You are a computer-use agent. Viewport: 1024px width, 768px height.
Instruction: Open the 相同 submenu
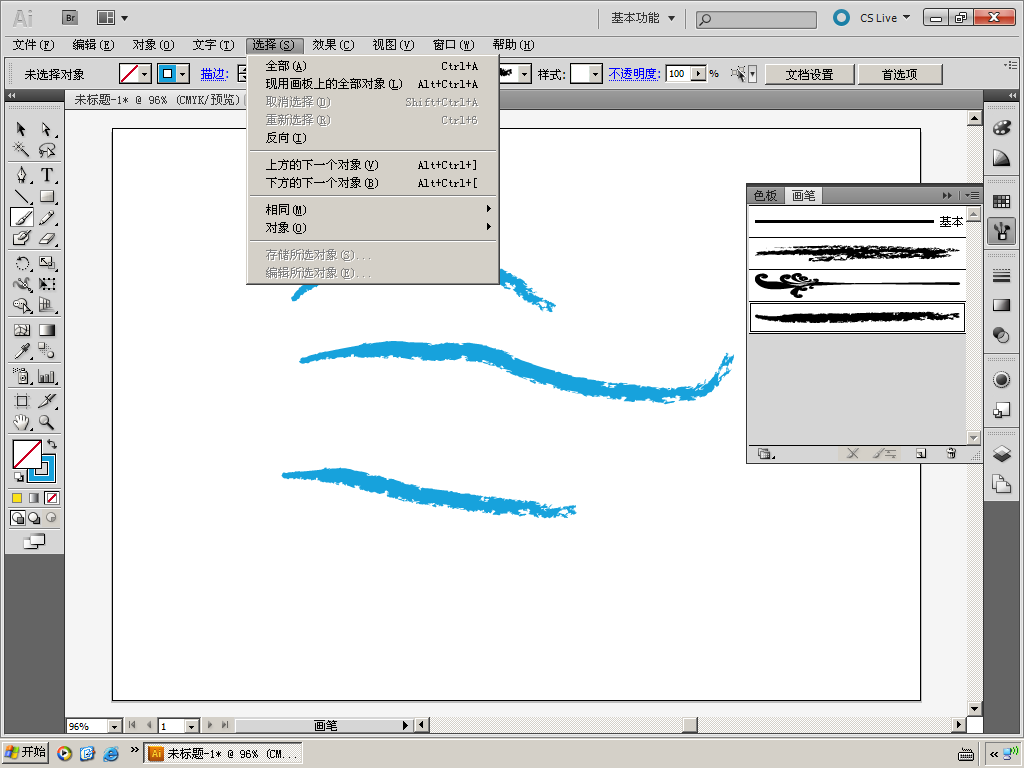click(x=373, y=210)
